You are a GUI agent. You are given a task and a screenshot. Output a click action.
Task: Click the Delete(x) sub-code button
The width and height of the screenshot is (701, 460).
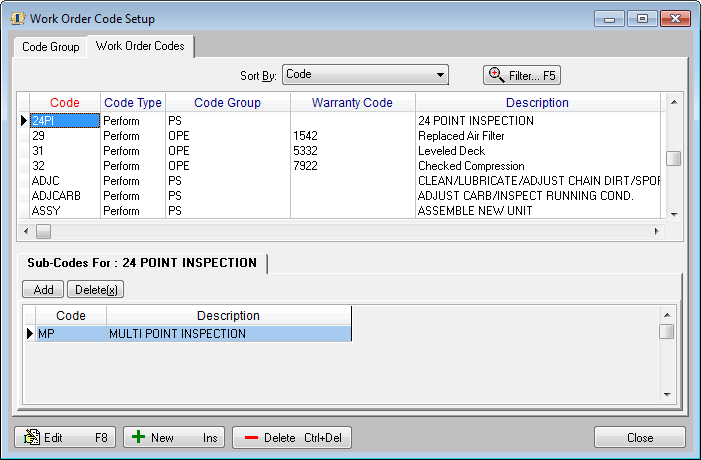tap(96, 290)
